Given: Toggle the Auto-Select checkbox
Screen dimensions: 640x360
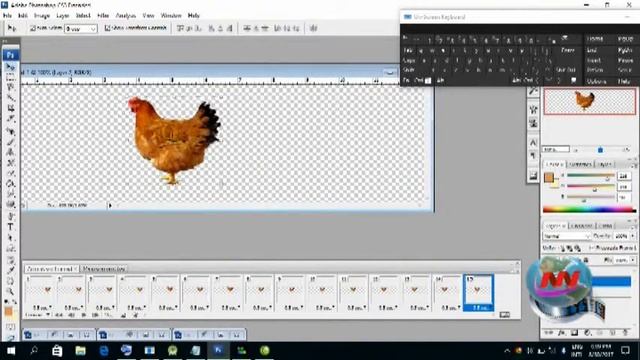Looking at the screenshot, I should tap(33, 28).
